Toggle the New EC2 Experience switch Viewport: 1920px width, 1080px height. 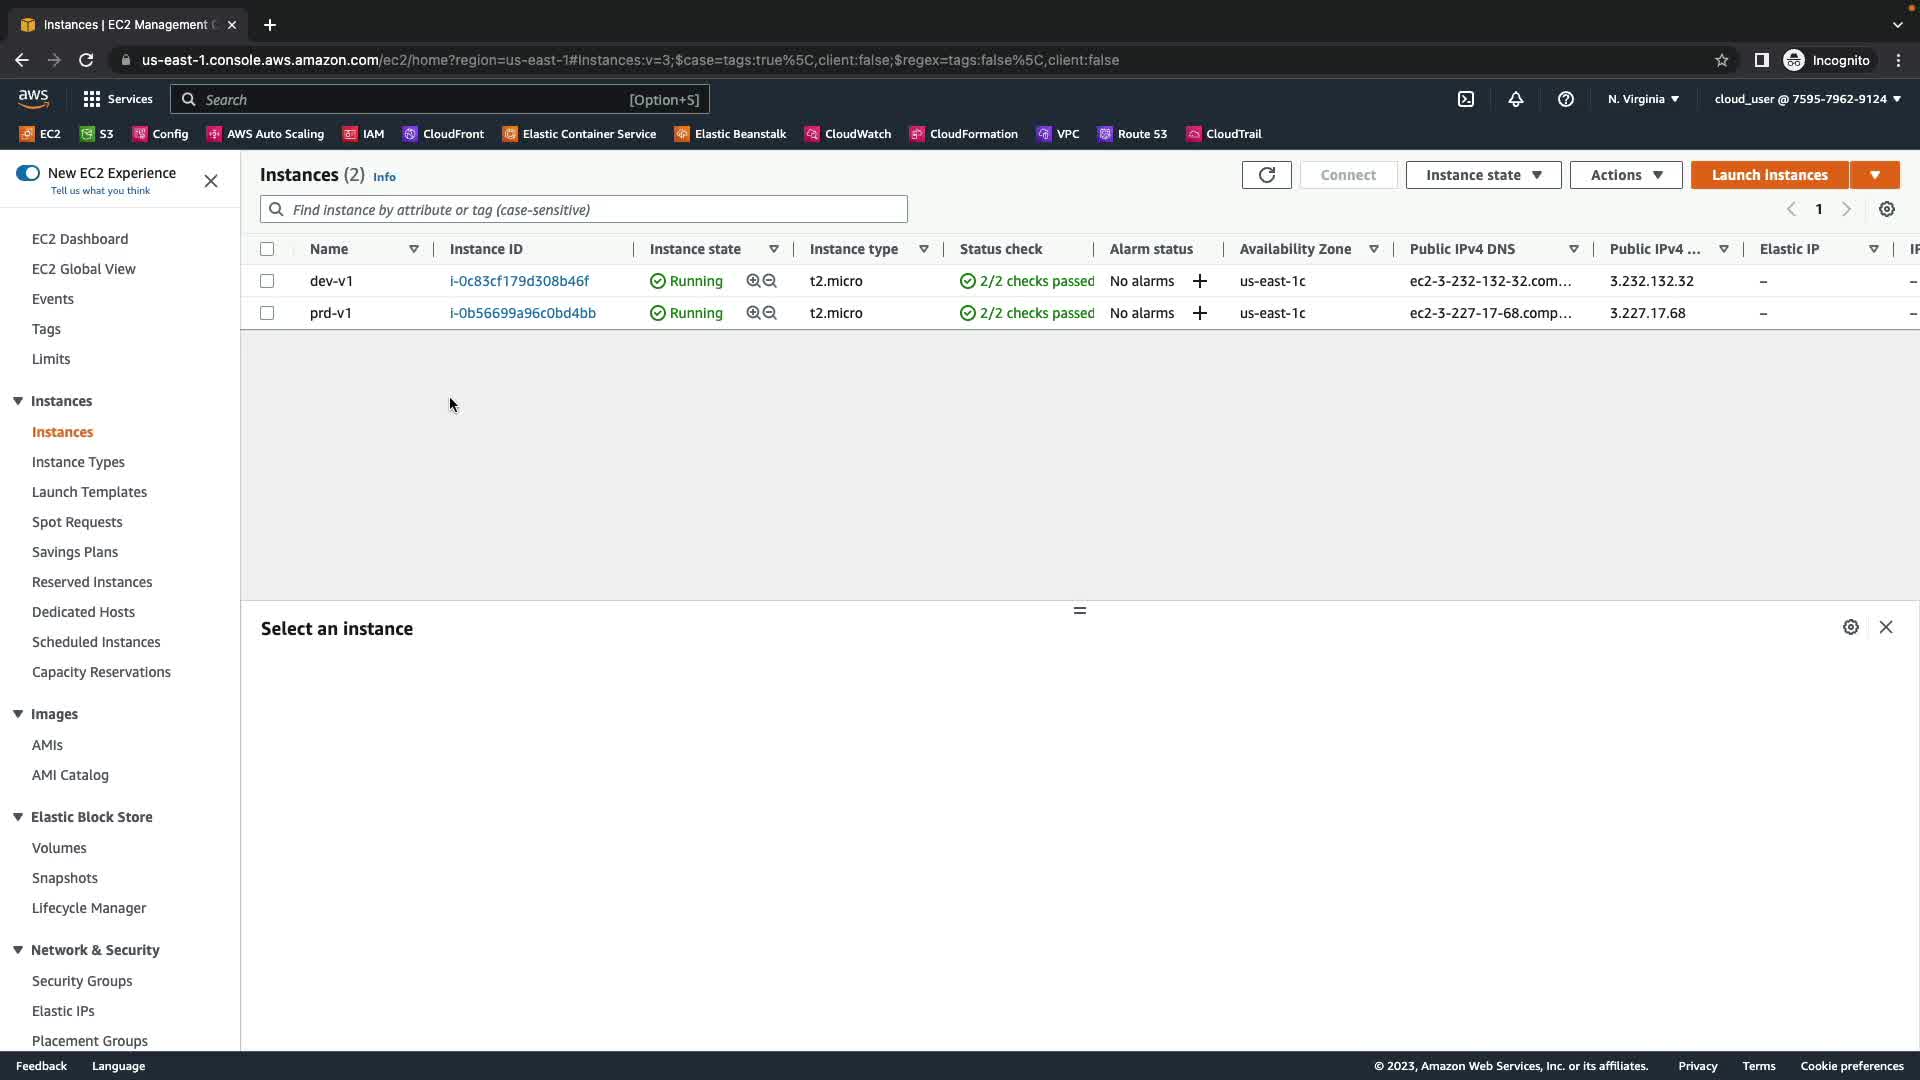tap(28, 173)
